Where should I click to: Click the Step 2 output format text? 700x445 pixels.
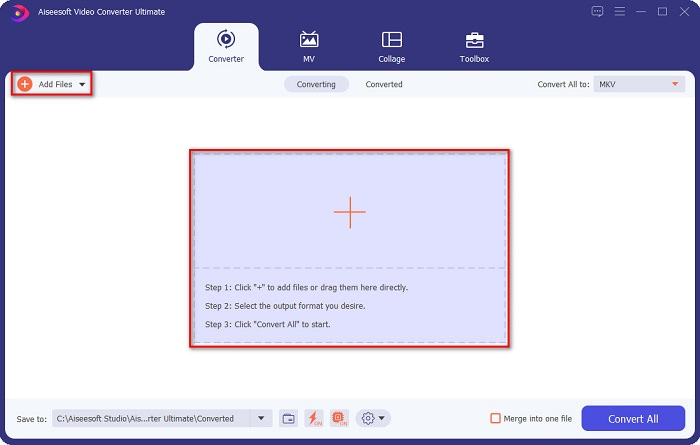[x=285, y=306]
